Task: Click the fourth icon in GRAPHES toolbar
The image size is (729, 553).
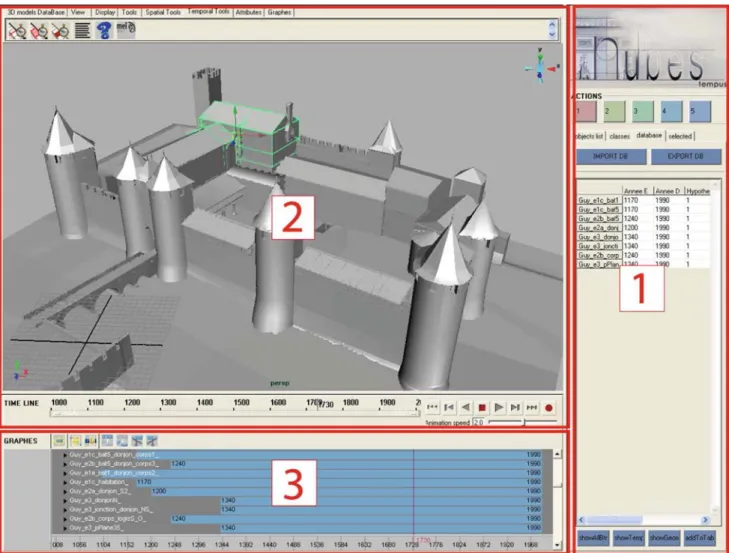Action: [x=107, y=440]
